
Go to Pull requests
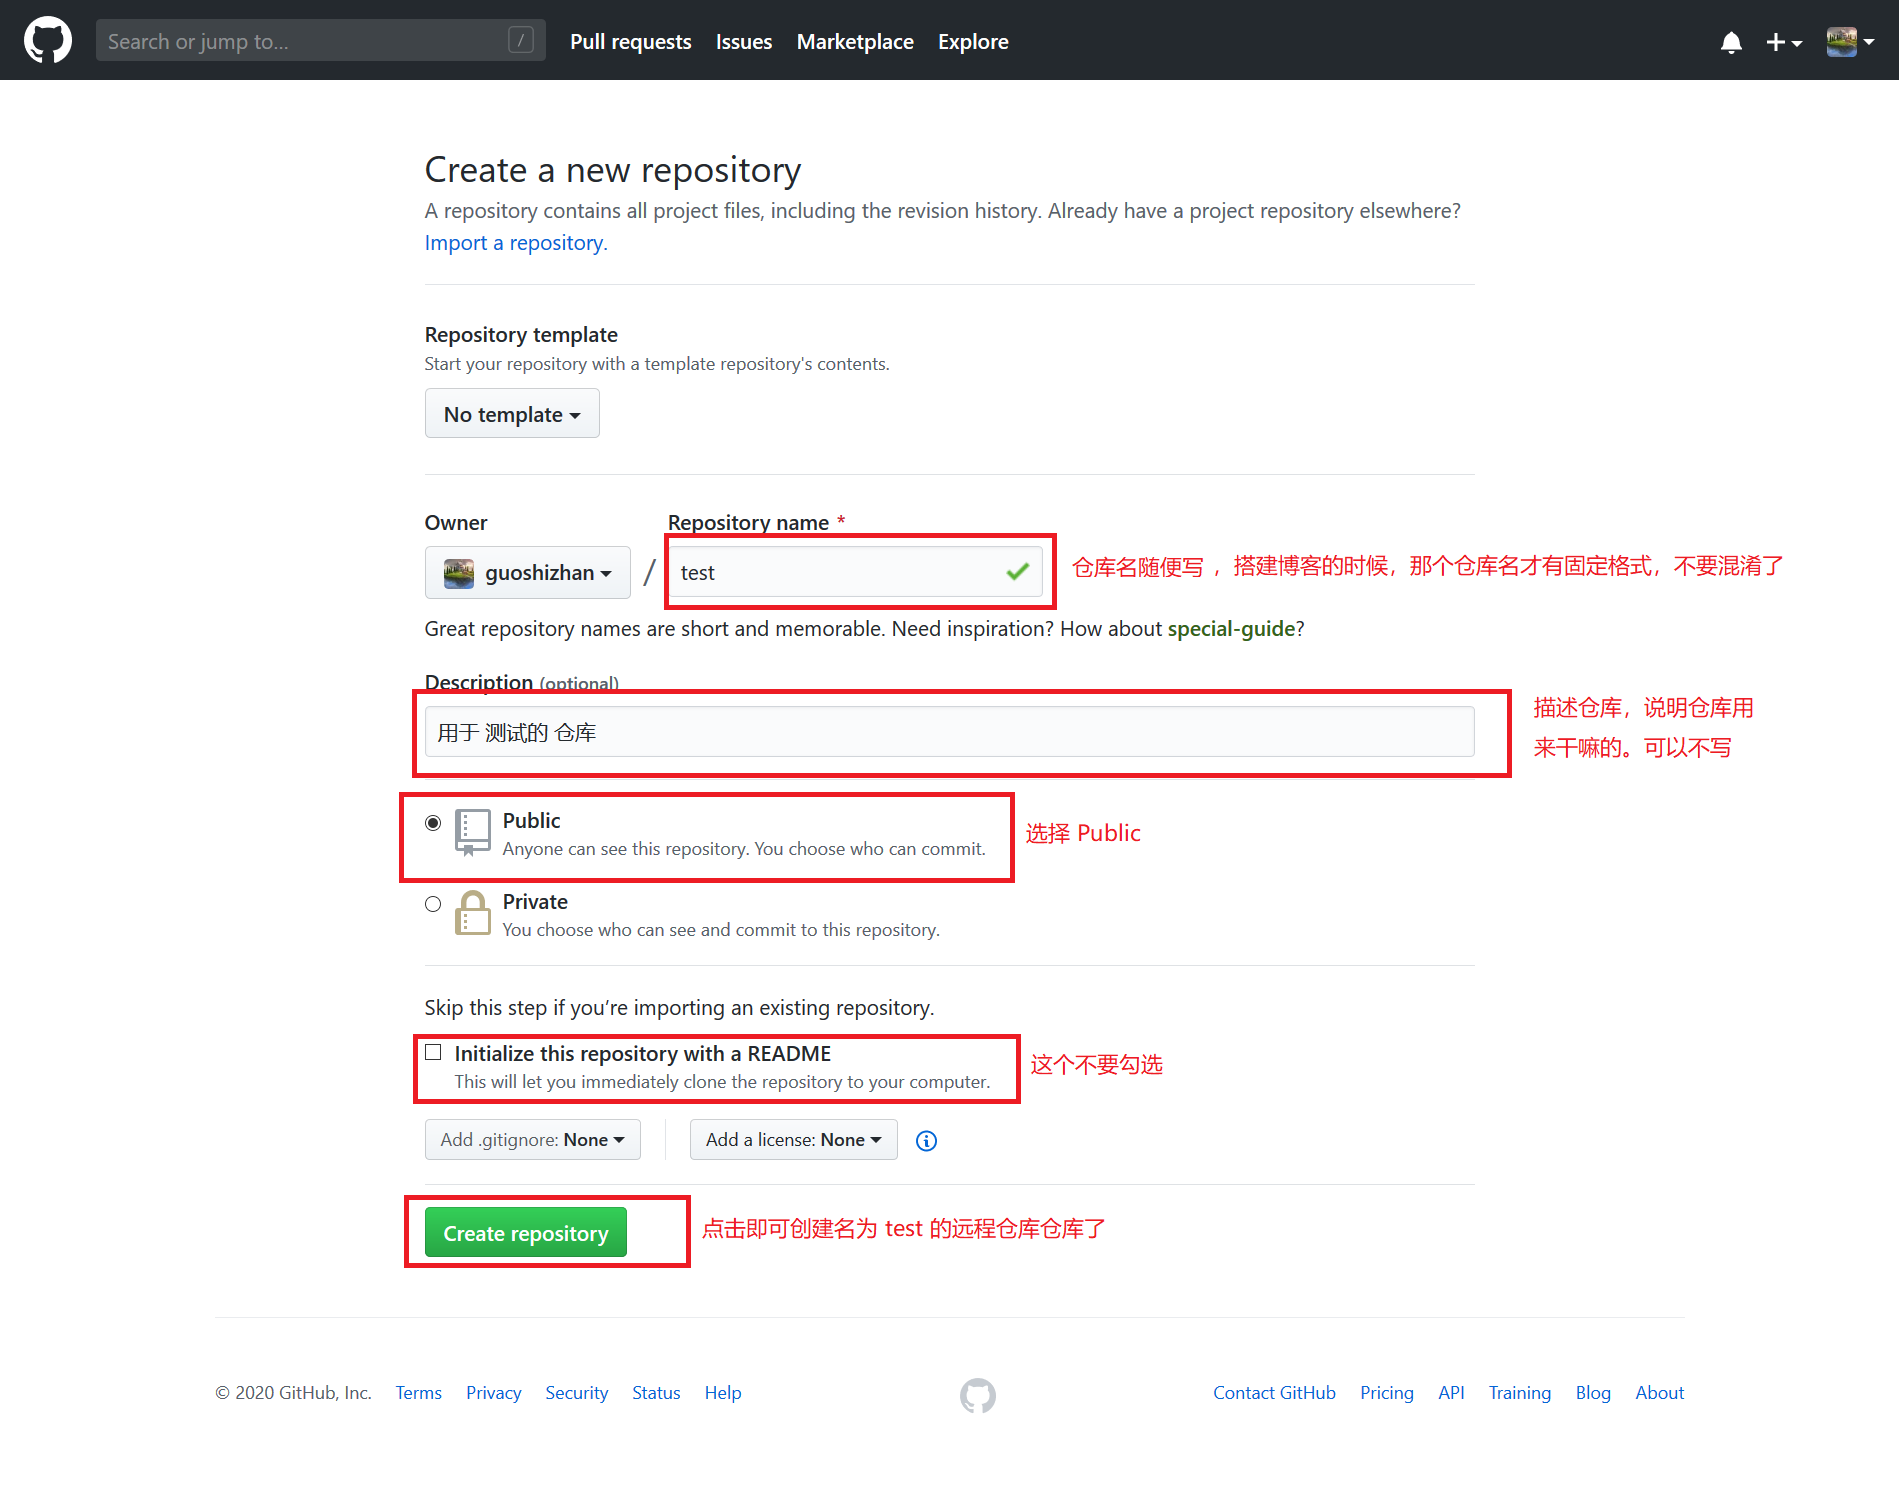(x=630, y=42)
